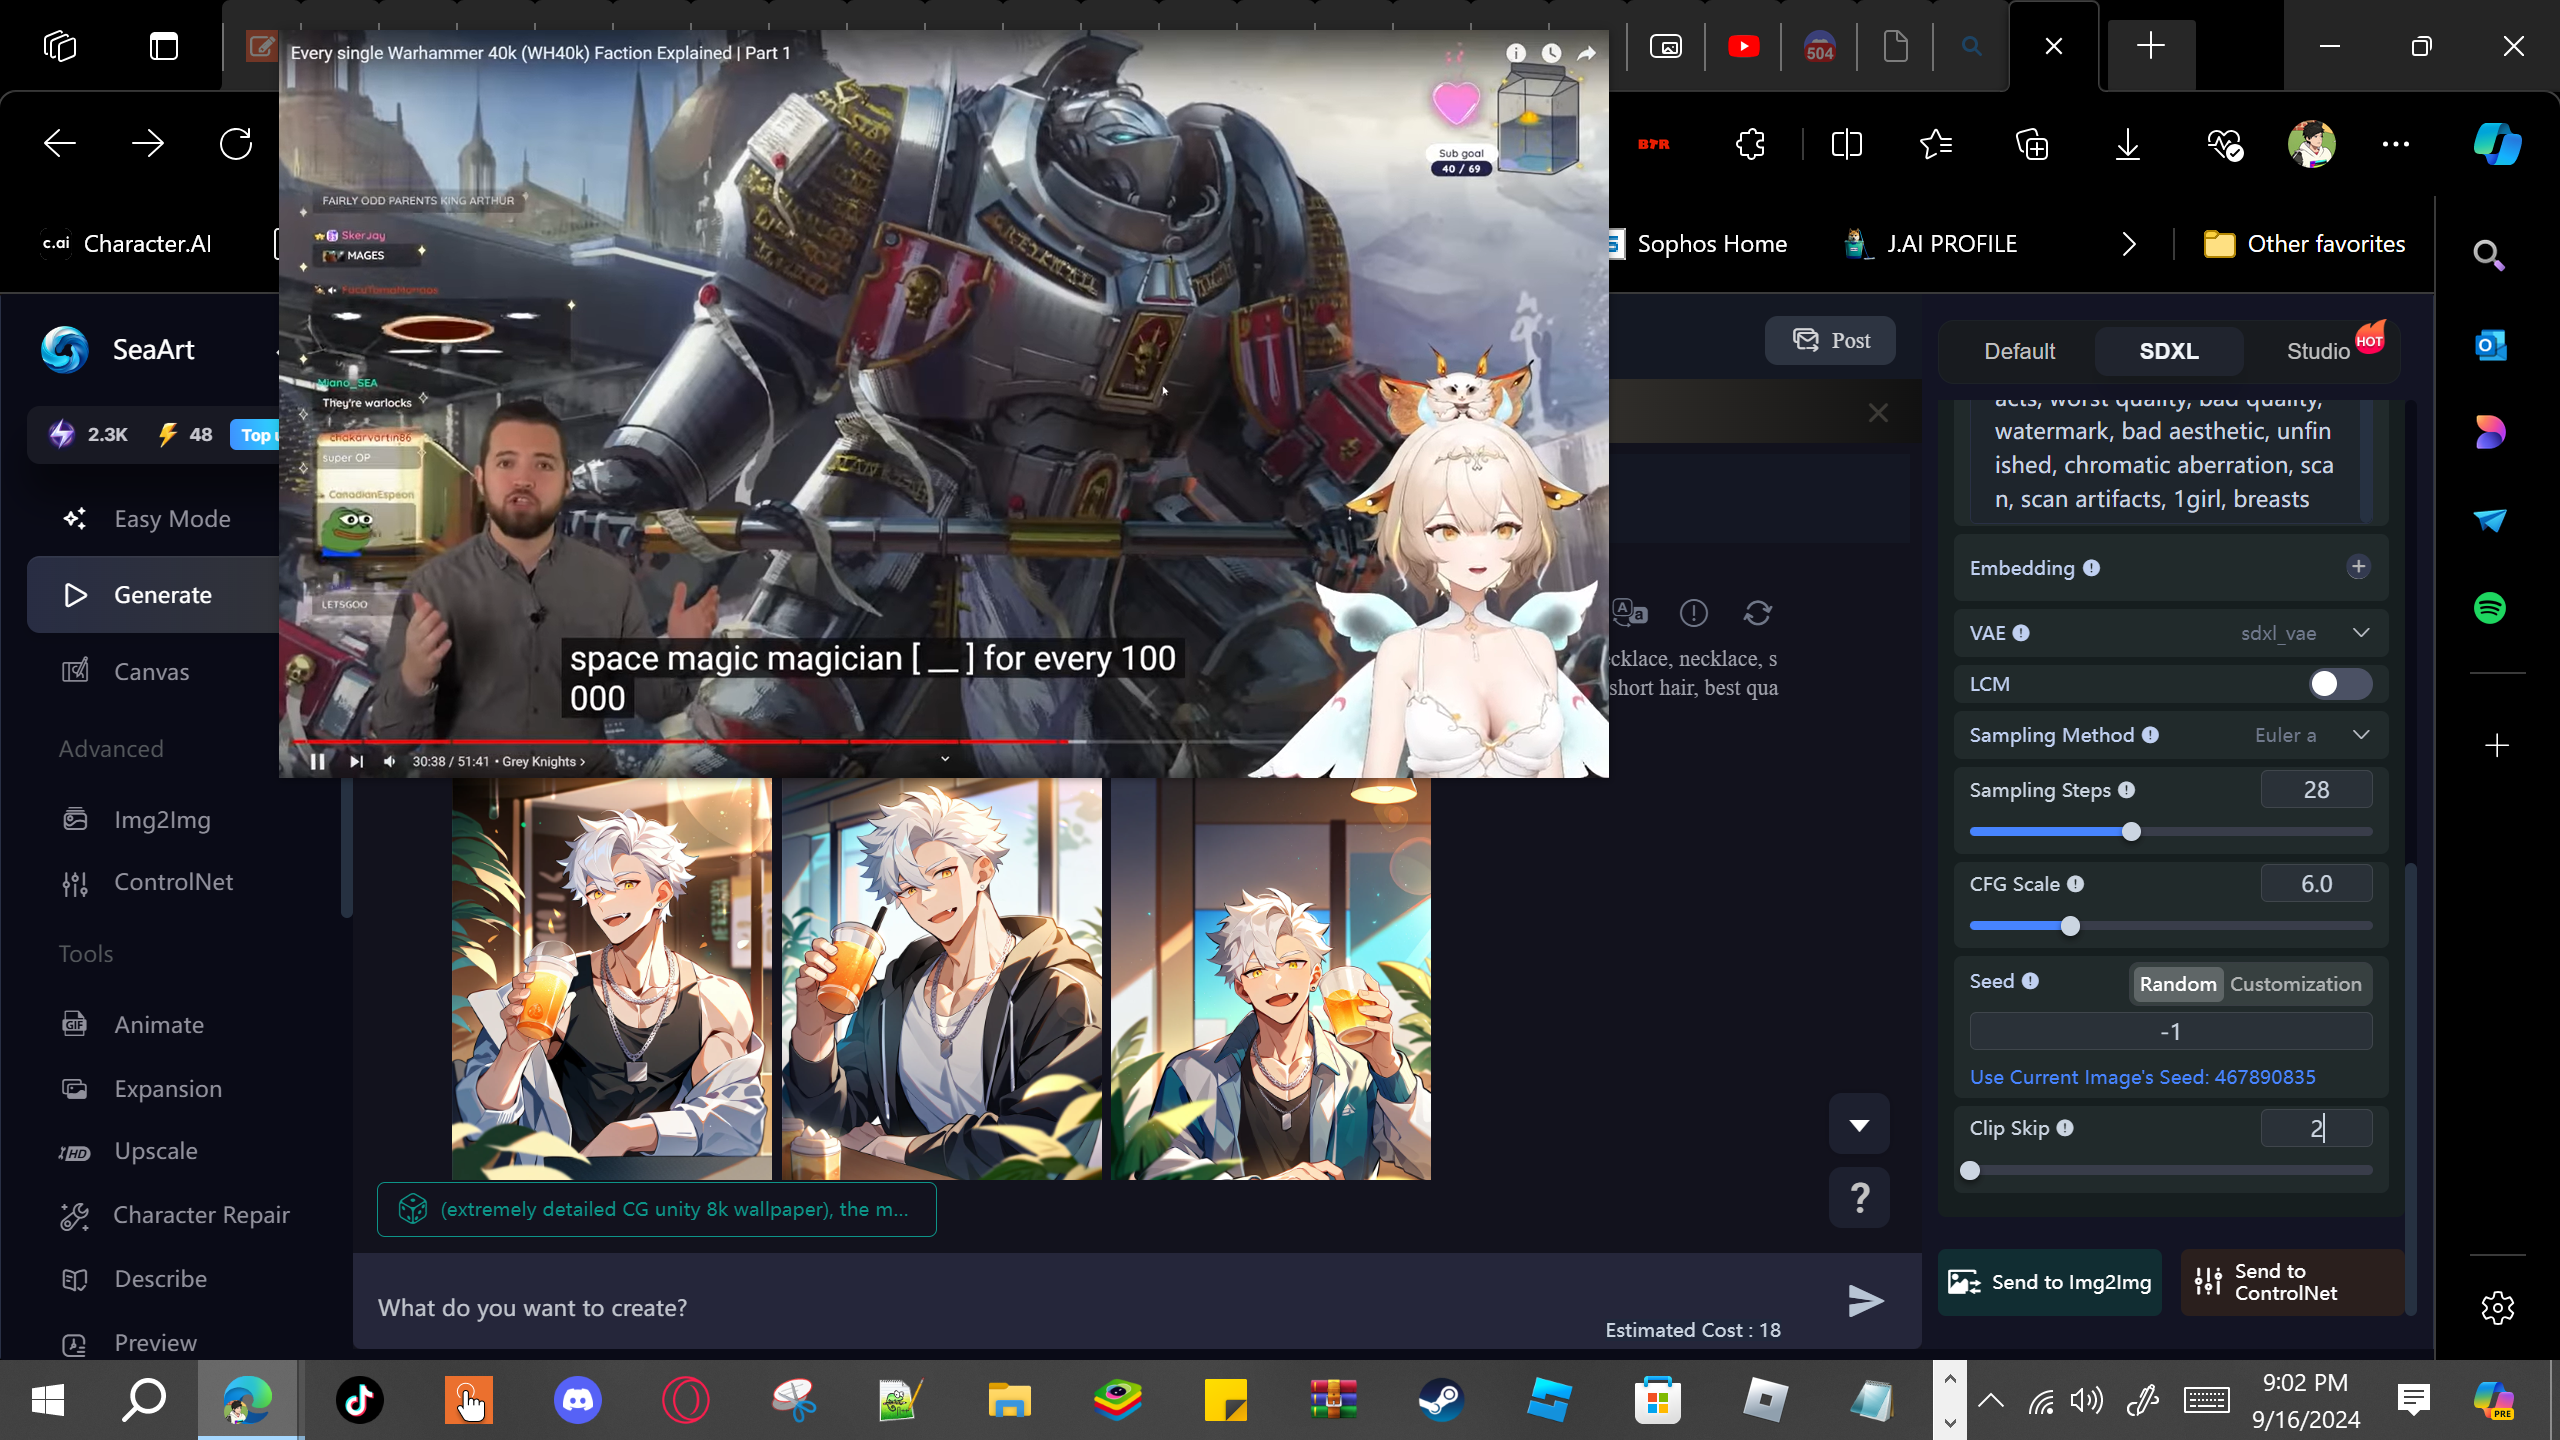
Task: Expand more favorites with chevron
Action: coord(2128,244)
